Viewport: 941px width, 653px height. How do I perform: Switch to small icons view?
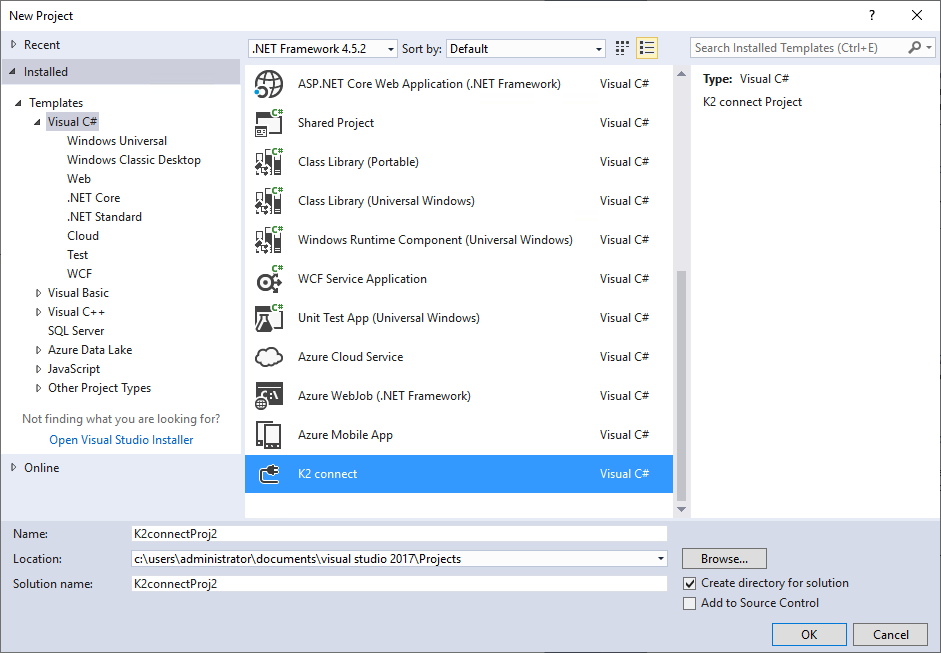coord(622,48)
